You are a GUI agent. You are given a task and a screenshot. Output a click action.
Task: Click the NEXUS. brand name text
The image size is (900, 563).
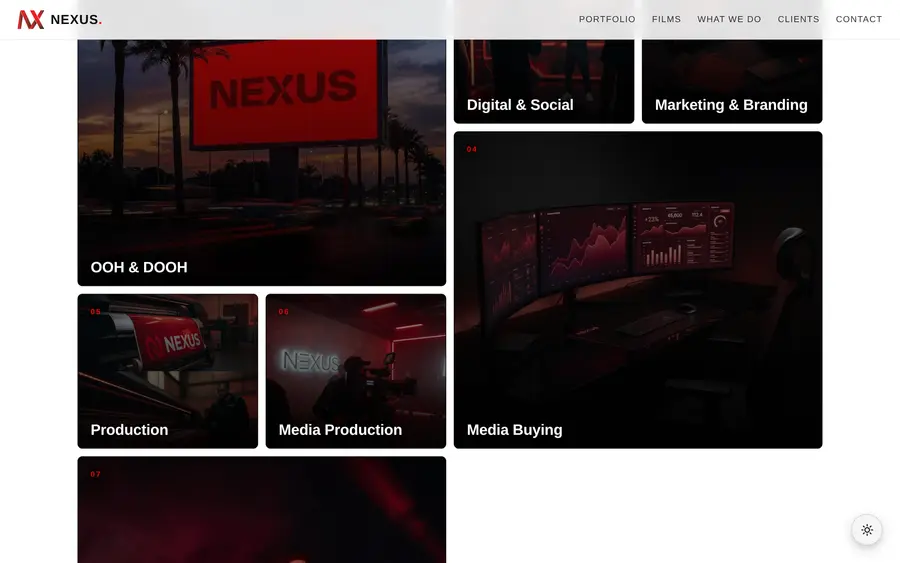tap(76, 20)
